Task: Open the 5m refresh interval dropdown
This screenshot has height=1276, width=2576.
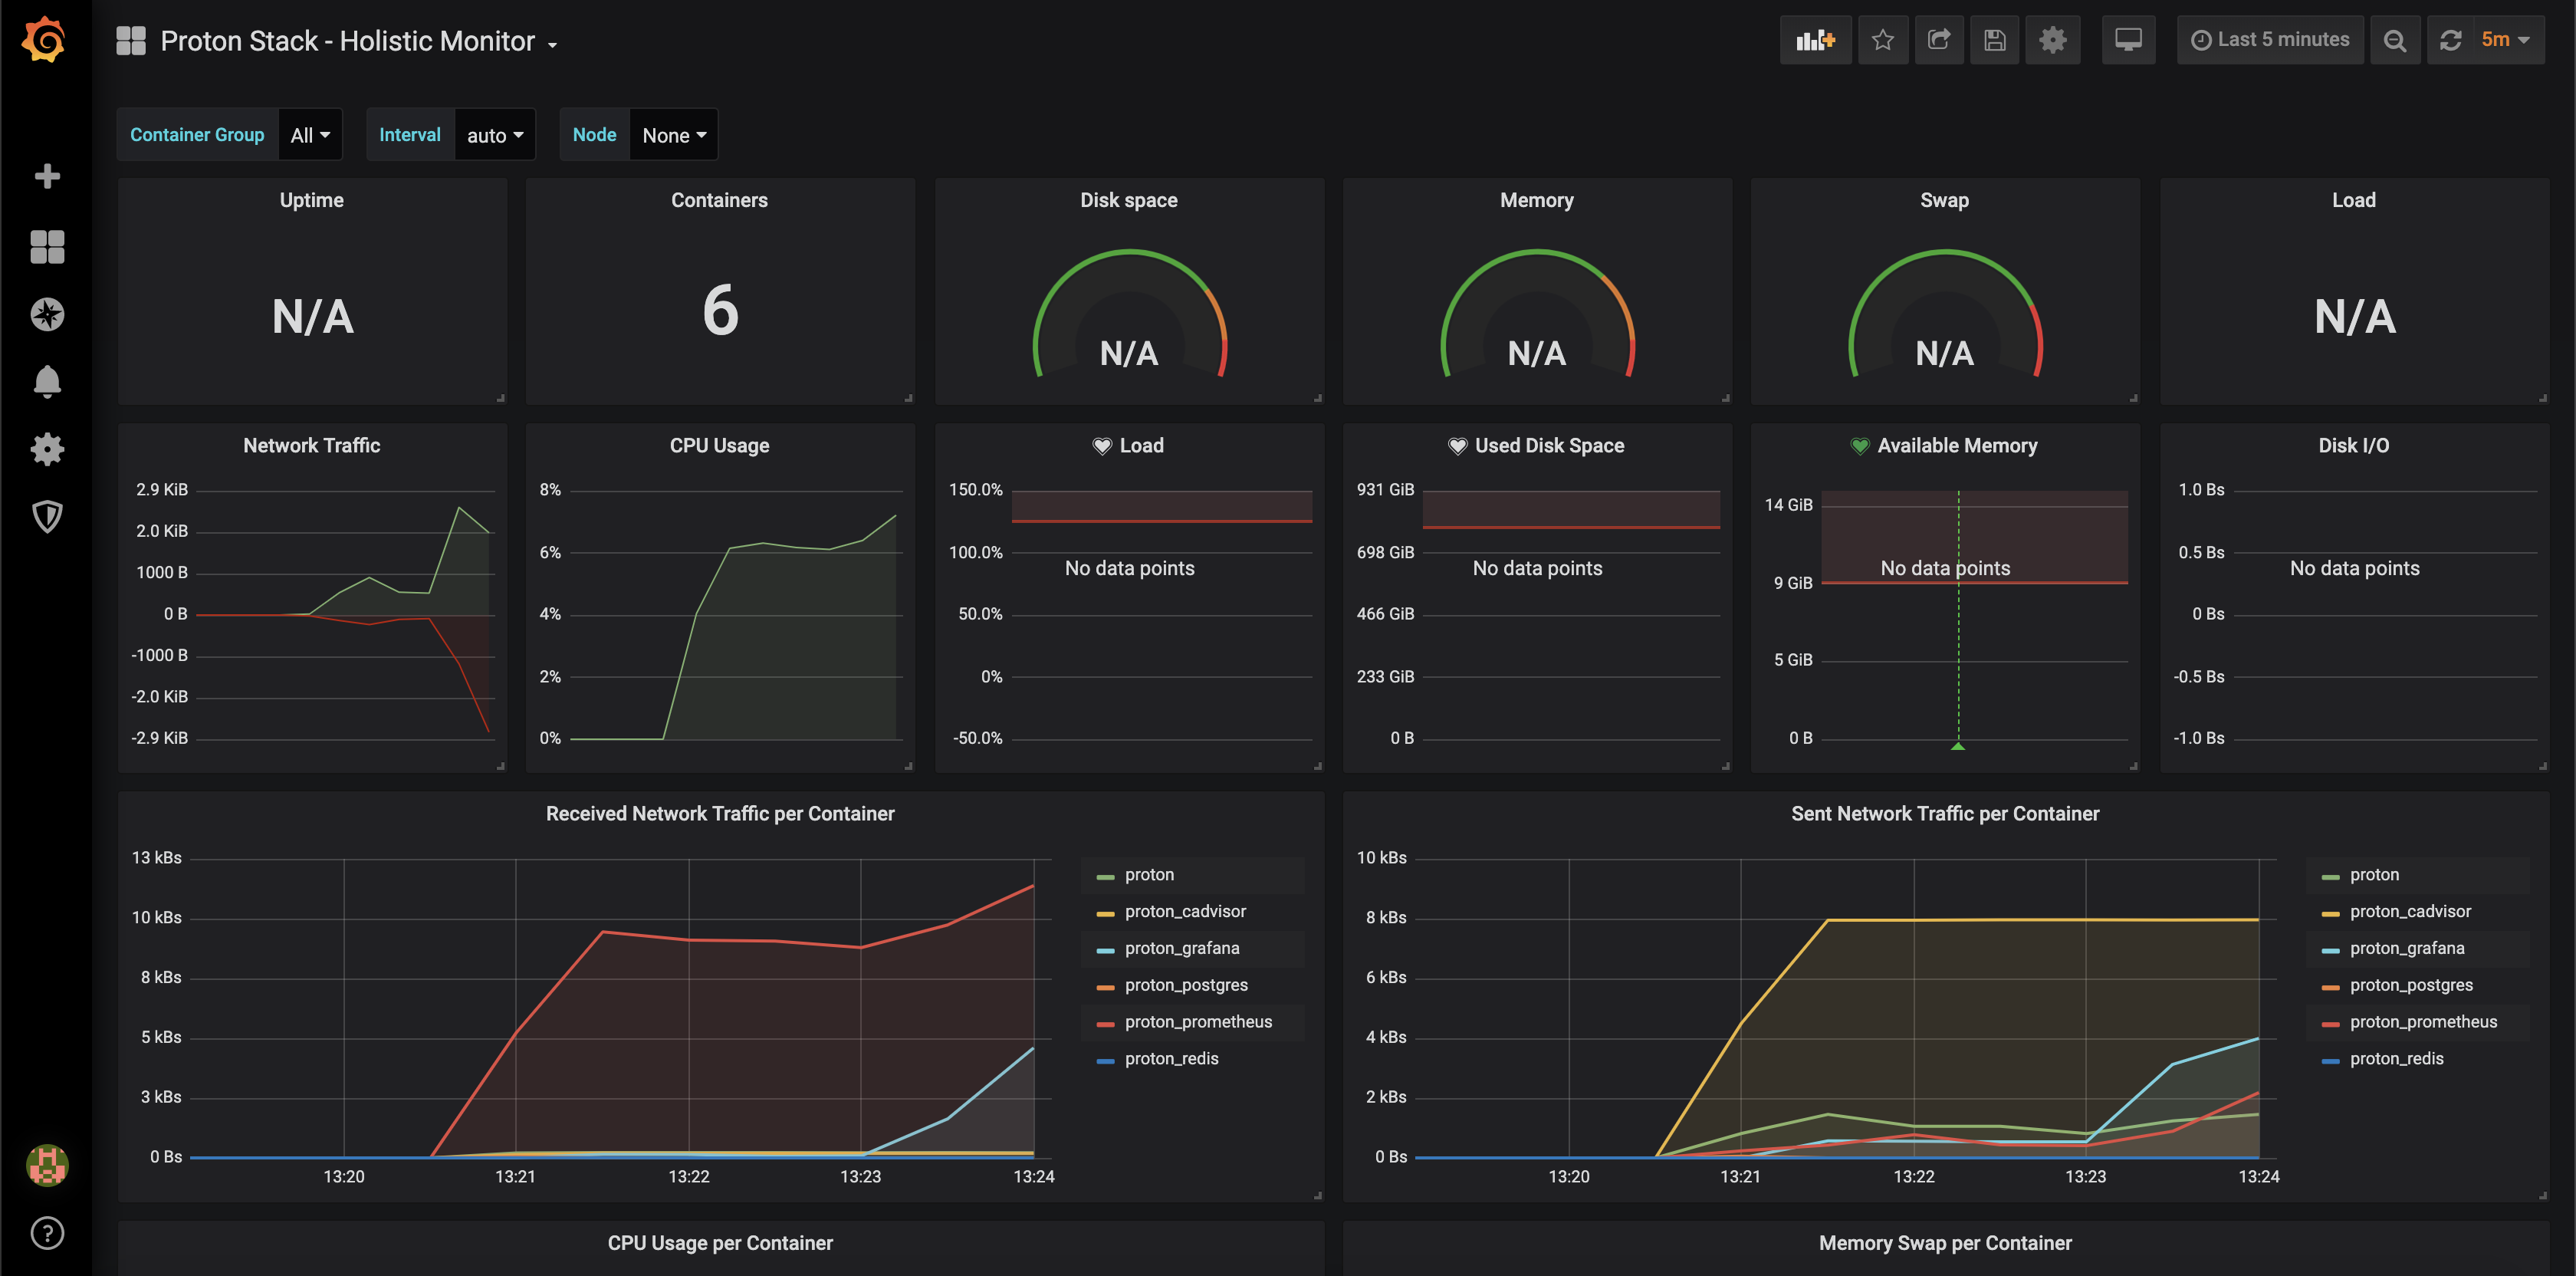Action: pyautogui.click(x=2506, y=40)
